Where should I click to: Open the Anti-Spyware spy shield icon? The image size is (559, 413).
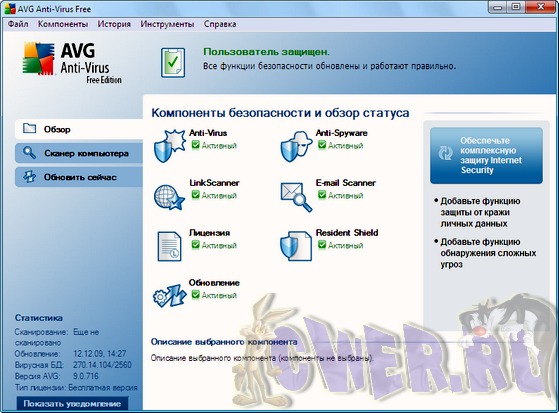point(296,146)
